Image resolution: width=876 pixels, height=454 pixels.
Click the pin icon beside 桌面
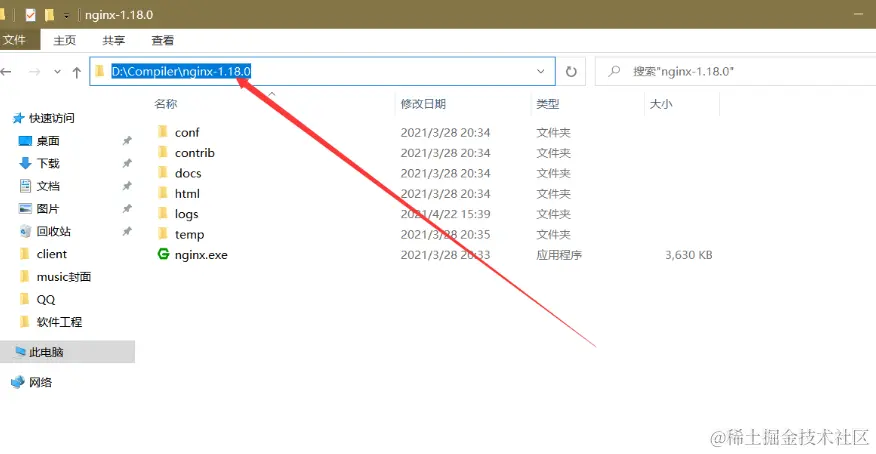127,141
